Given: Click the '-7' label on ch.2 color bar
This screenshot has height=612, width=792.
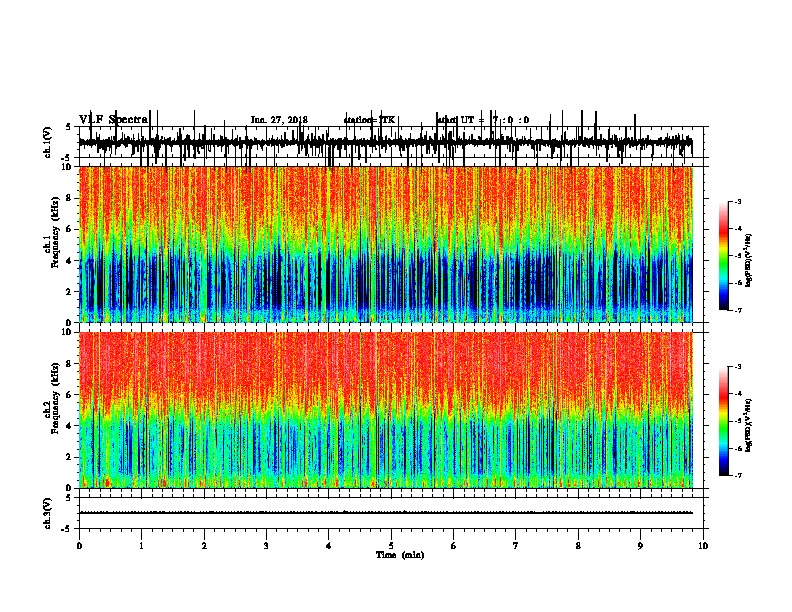Looking at the screenshot, I should [737, 475].
